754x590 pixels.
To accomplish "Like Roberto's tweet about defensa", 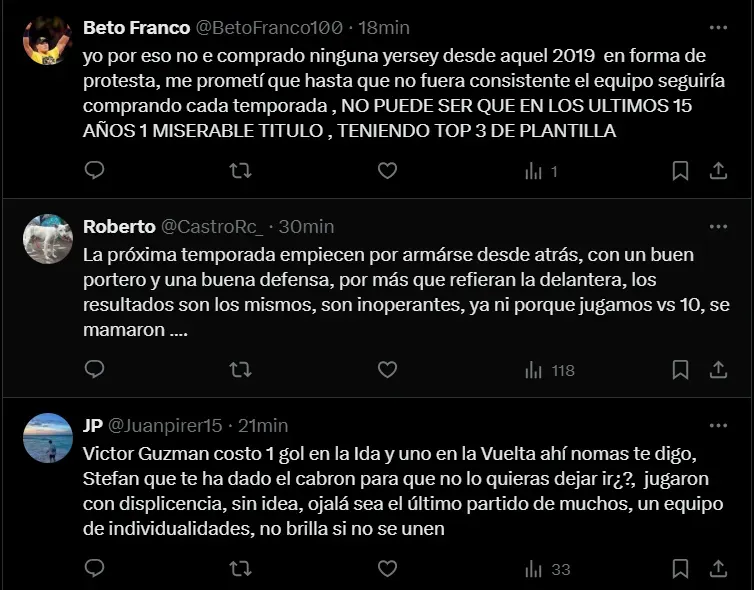I will [387, 370].
